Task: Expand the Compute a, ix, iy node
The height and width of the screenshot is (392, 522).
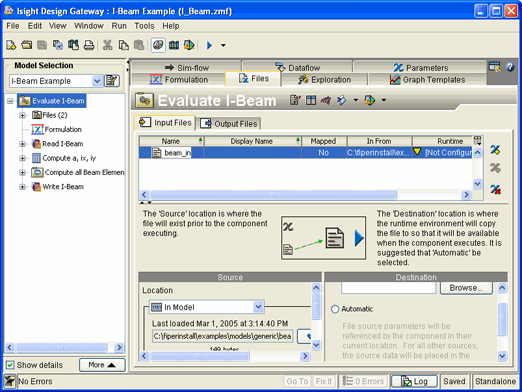Action: (22, 158)
